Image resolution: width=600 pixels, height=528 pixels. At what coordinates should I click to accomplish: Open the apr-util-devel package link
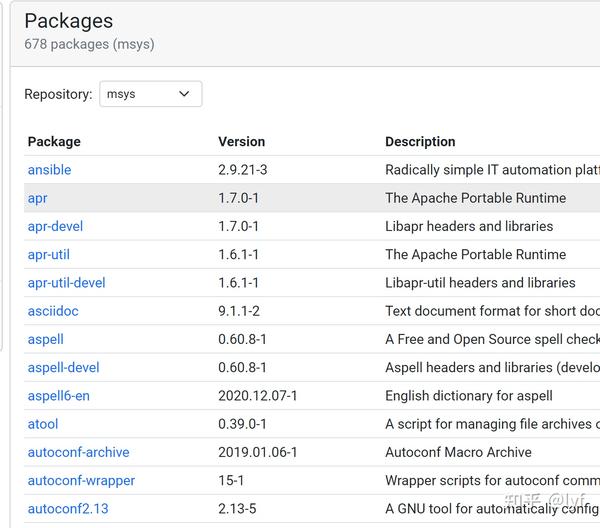(66, 283)
